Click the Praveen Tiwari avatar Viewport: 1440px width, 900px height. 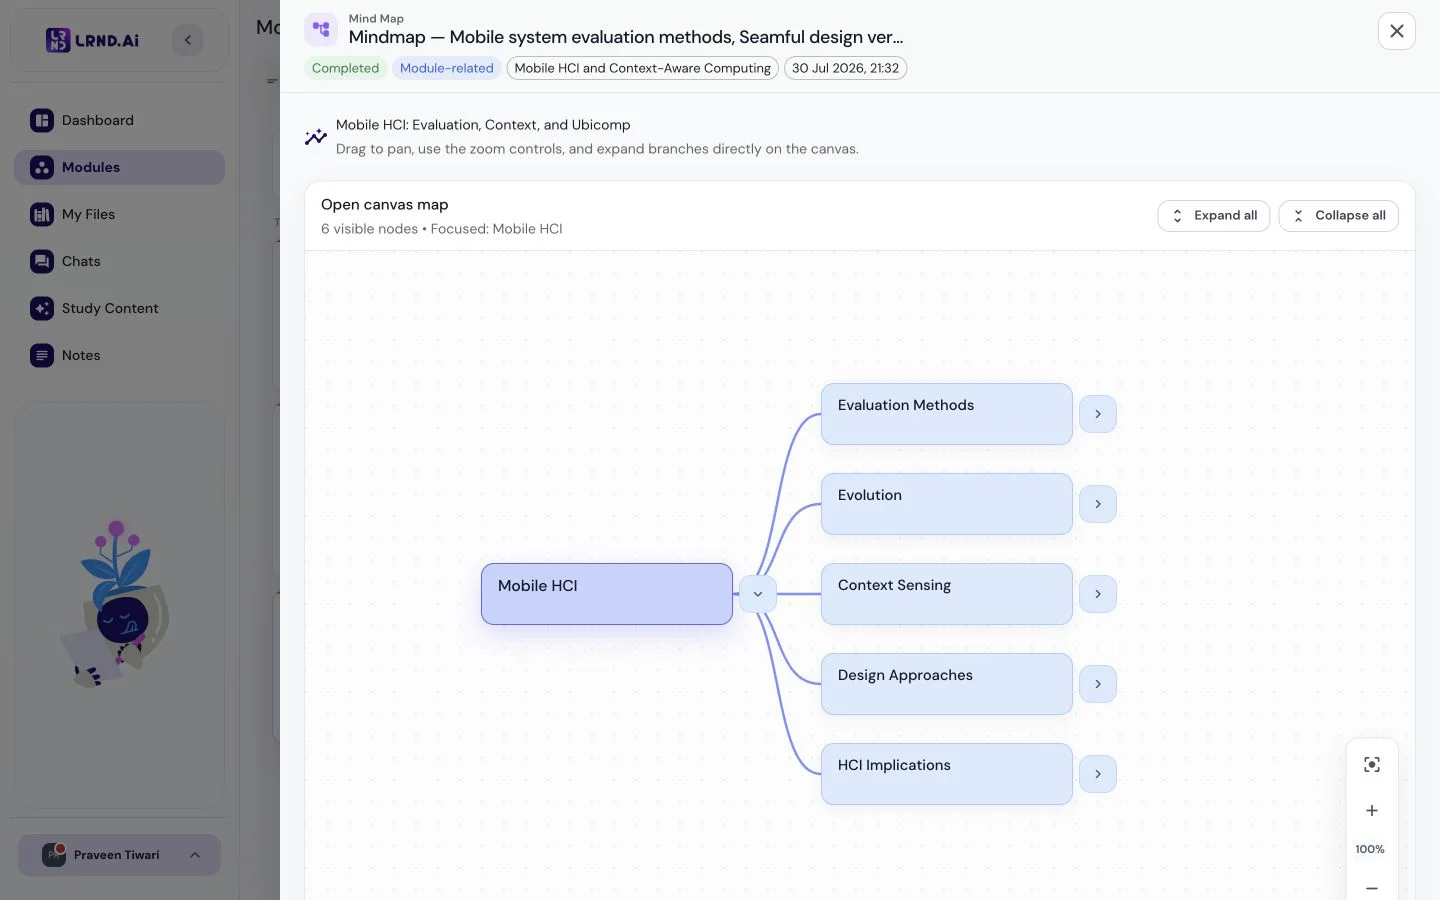(x=54, y=855)
